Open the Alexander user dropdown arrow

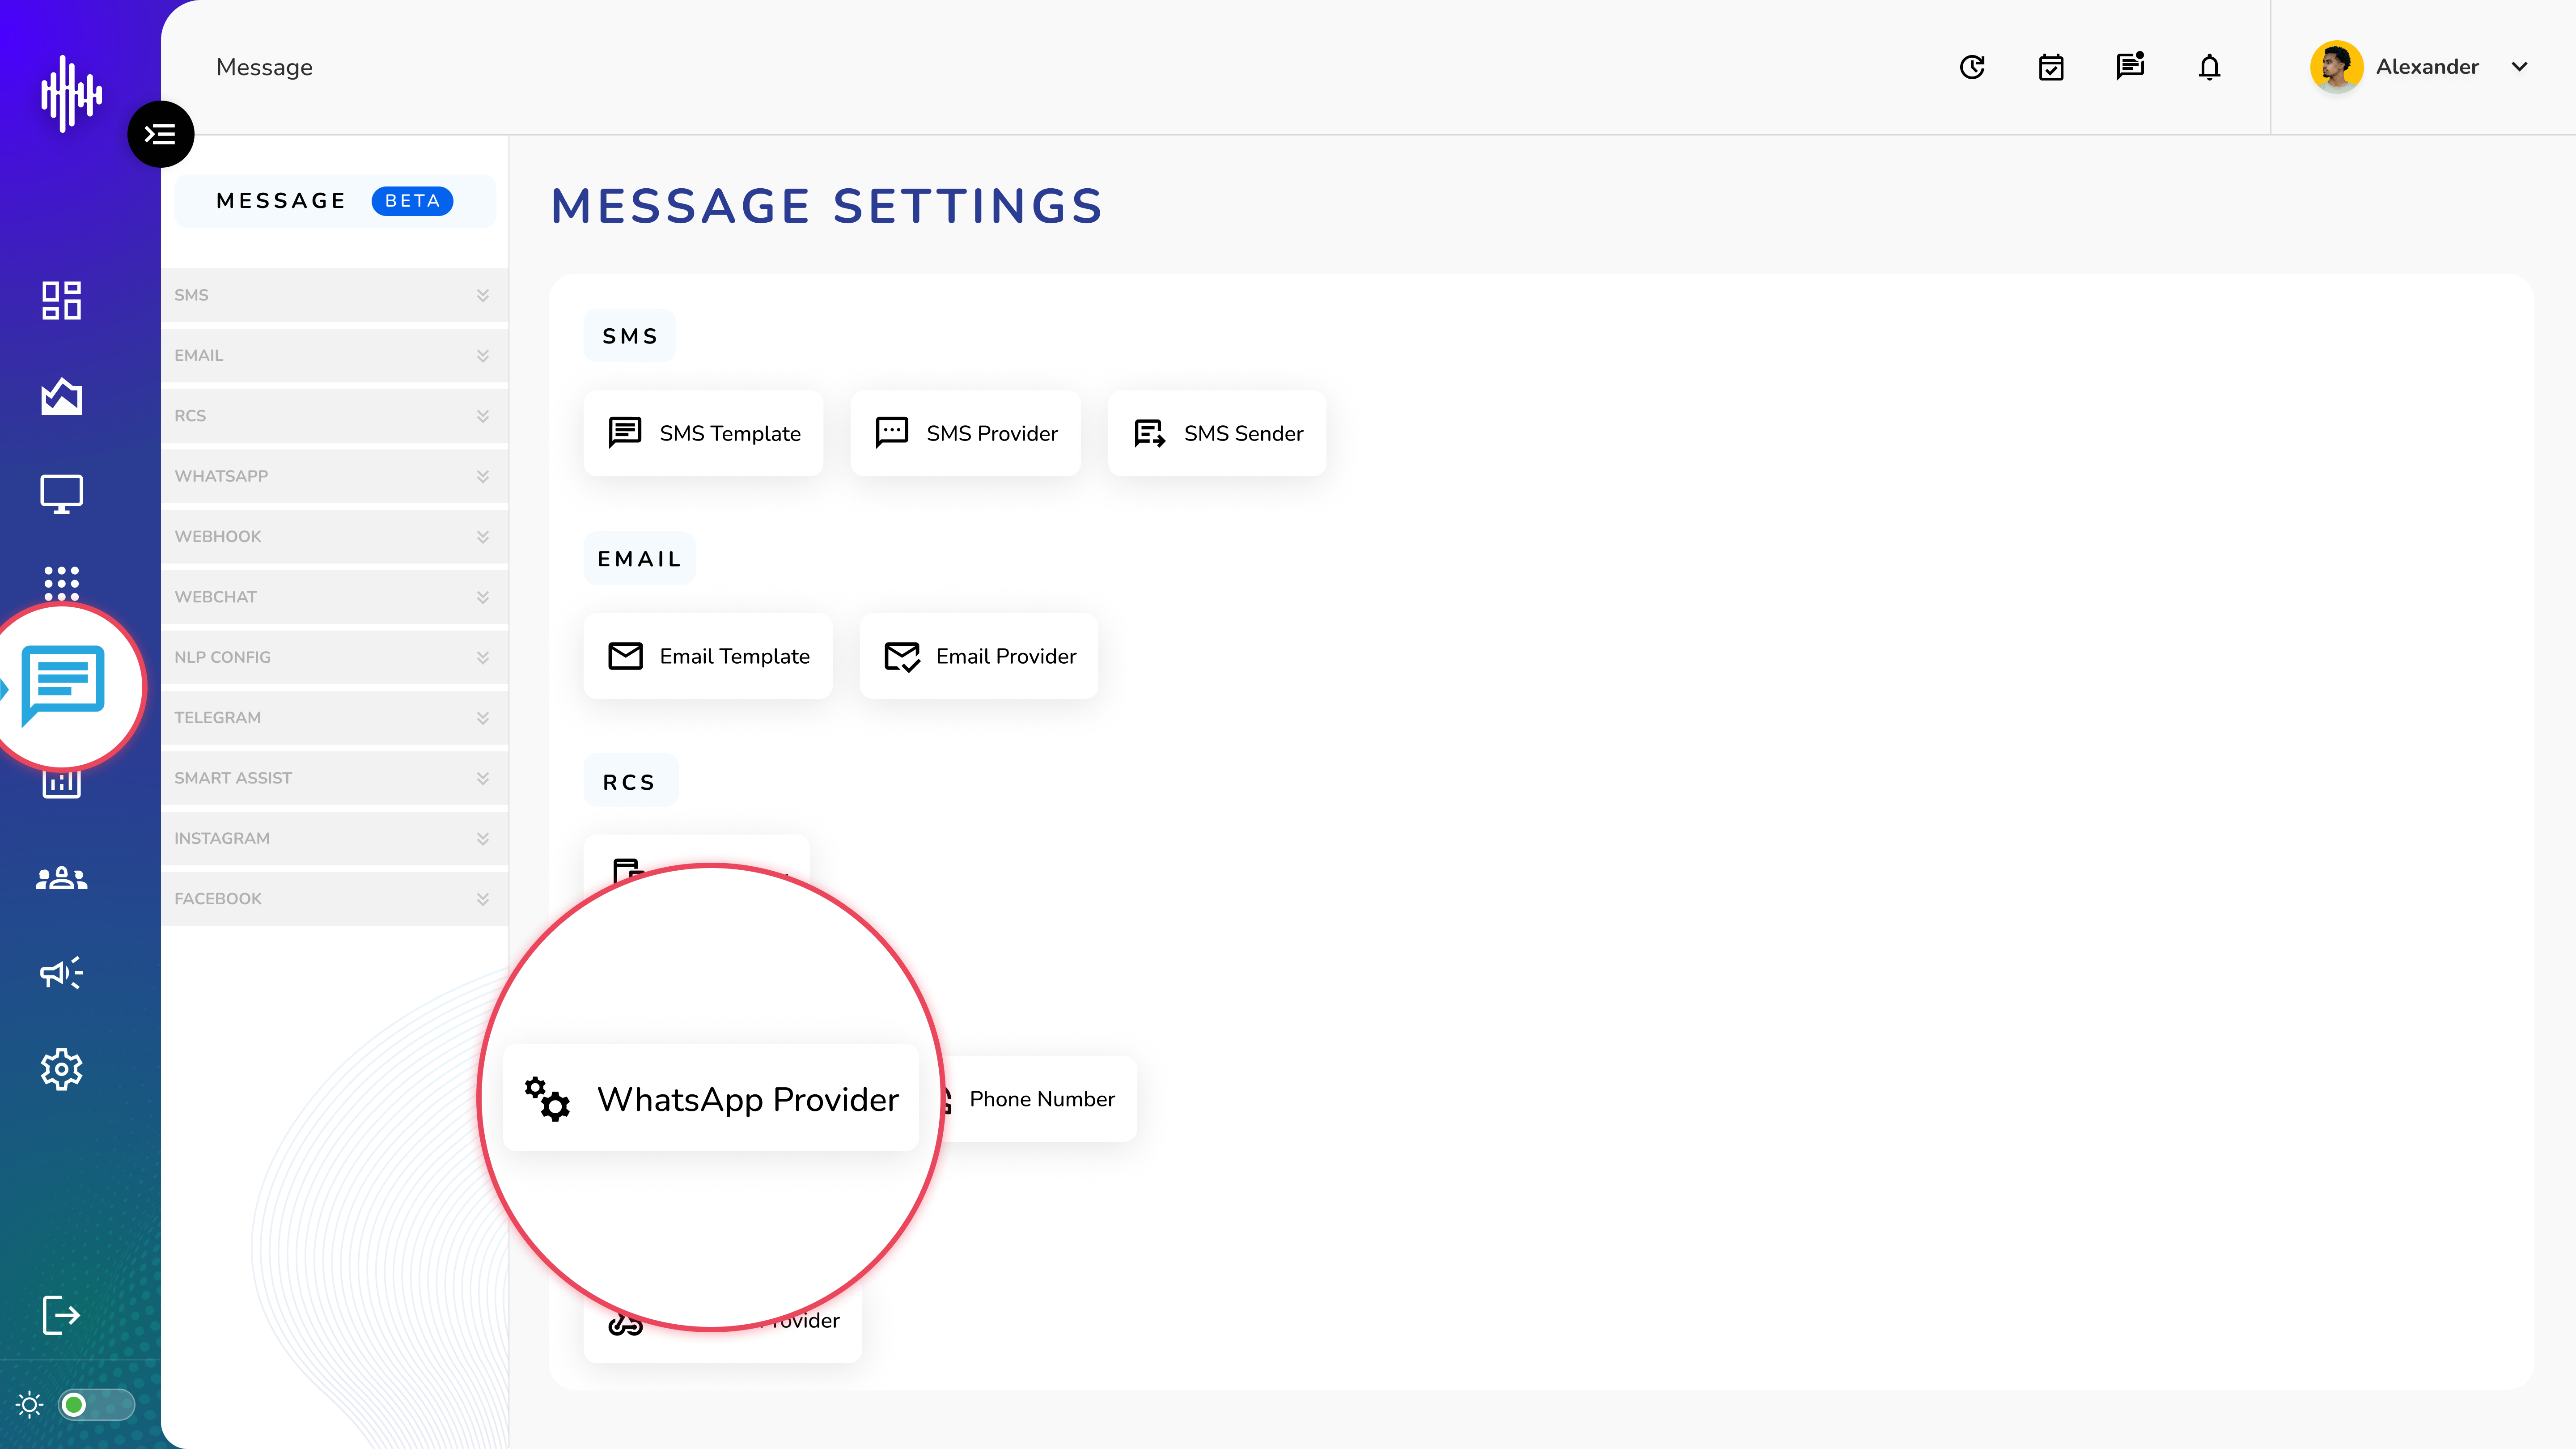(x=2519, y=67)
